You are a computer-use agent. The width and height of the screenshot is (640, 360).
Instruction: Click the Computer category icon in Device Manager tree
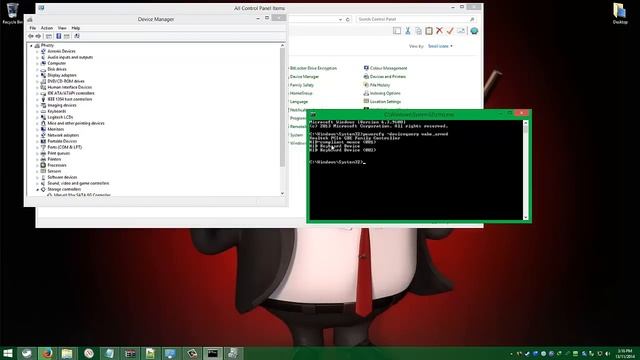tap(43, 63)
